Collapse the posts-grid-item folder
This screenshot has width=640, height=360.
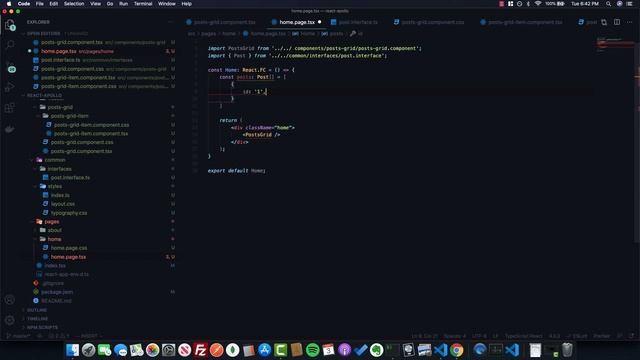[69, 116]
